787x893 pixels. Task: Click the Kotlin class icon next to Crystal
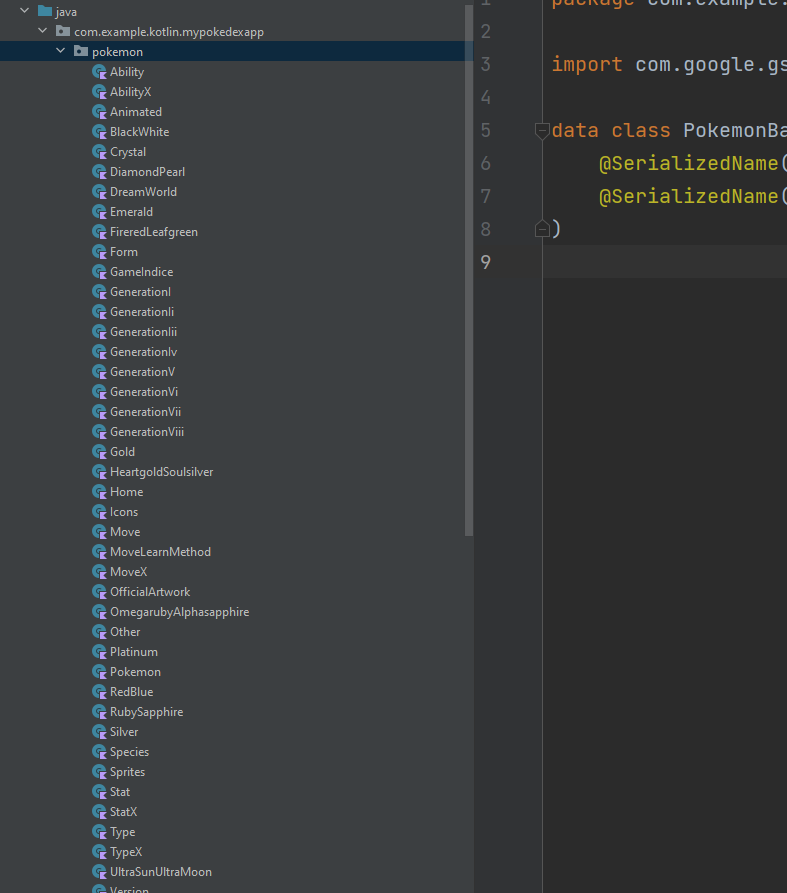99,152
